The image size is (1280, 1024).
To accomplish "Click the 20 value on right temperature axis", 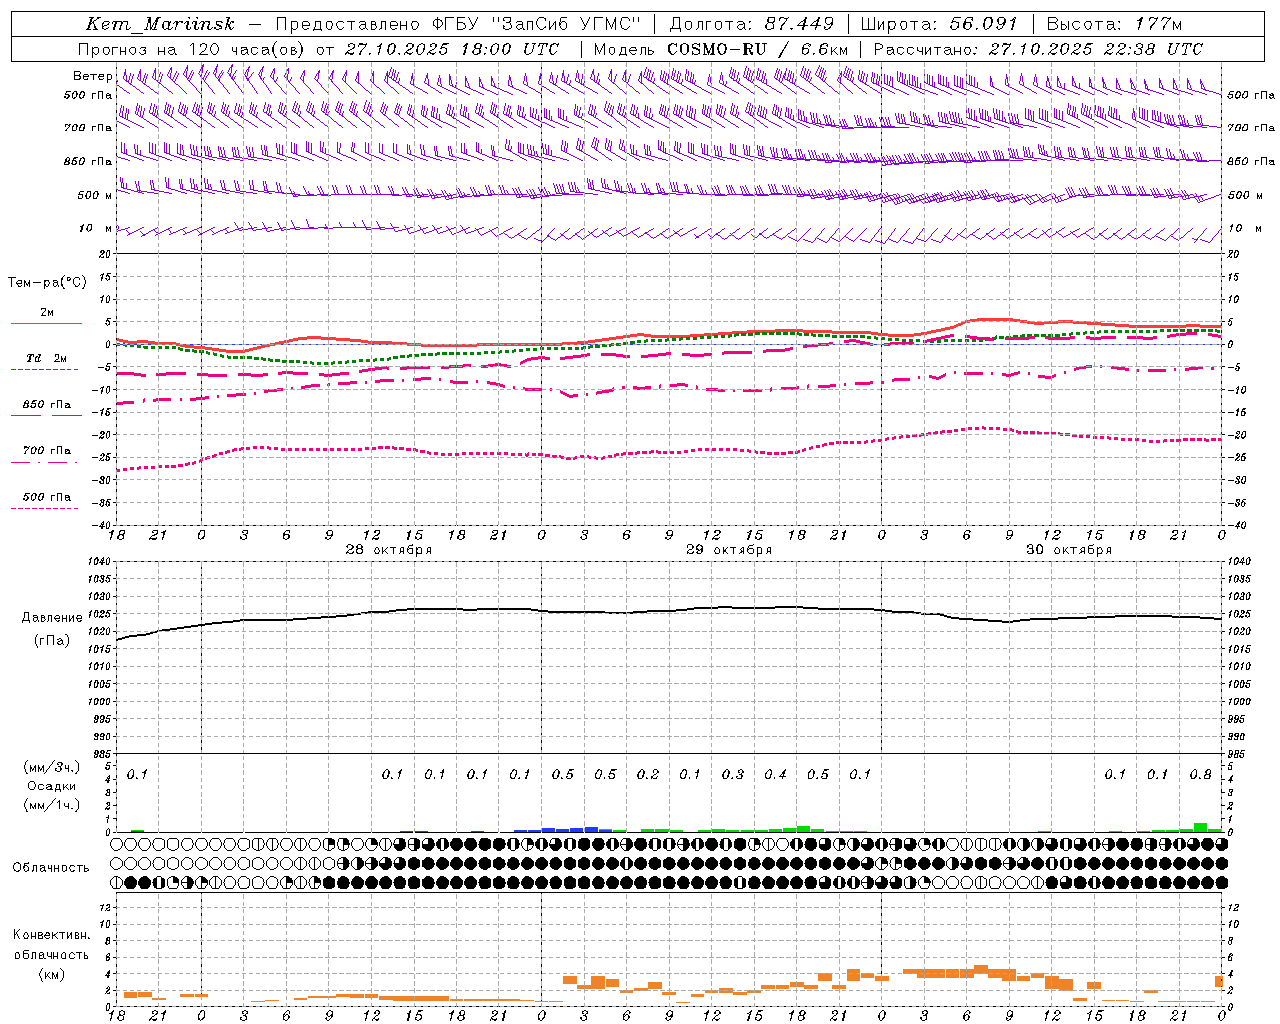I will click(1234, 255).
